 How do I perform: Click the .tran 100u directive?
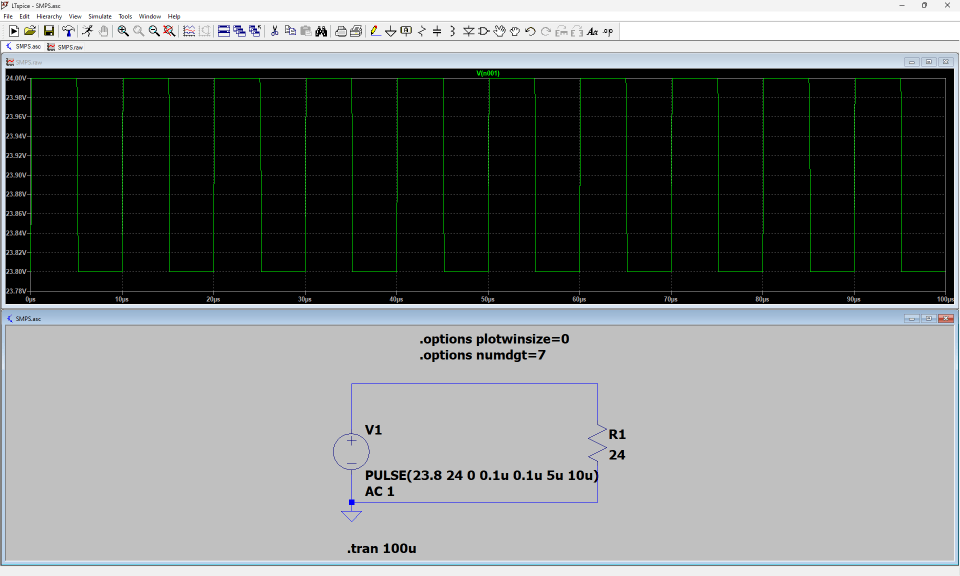click(x=382, y=548)
